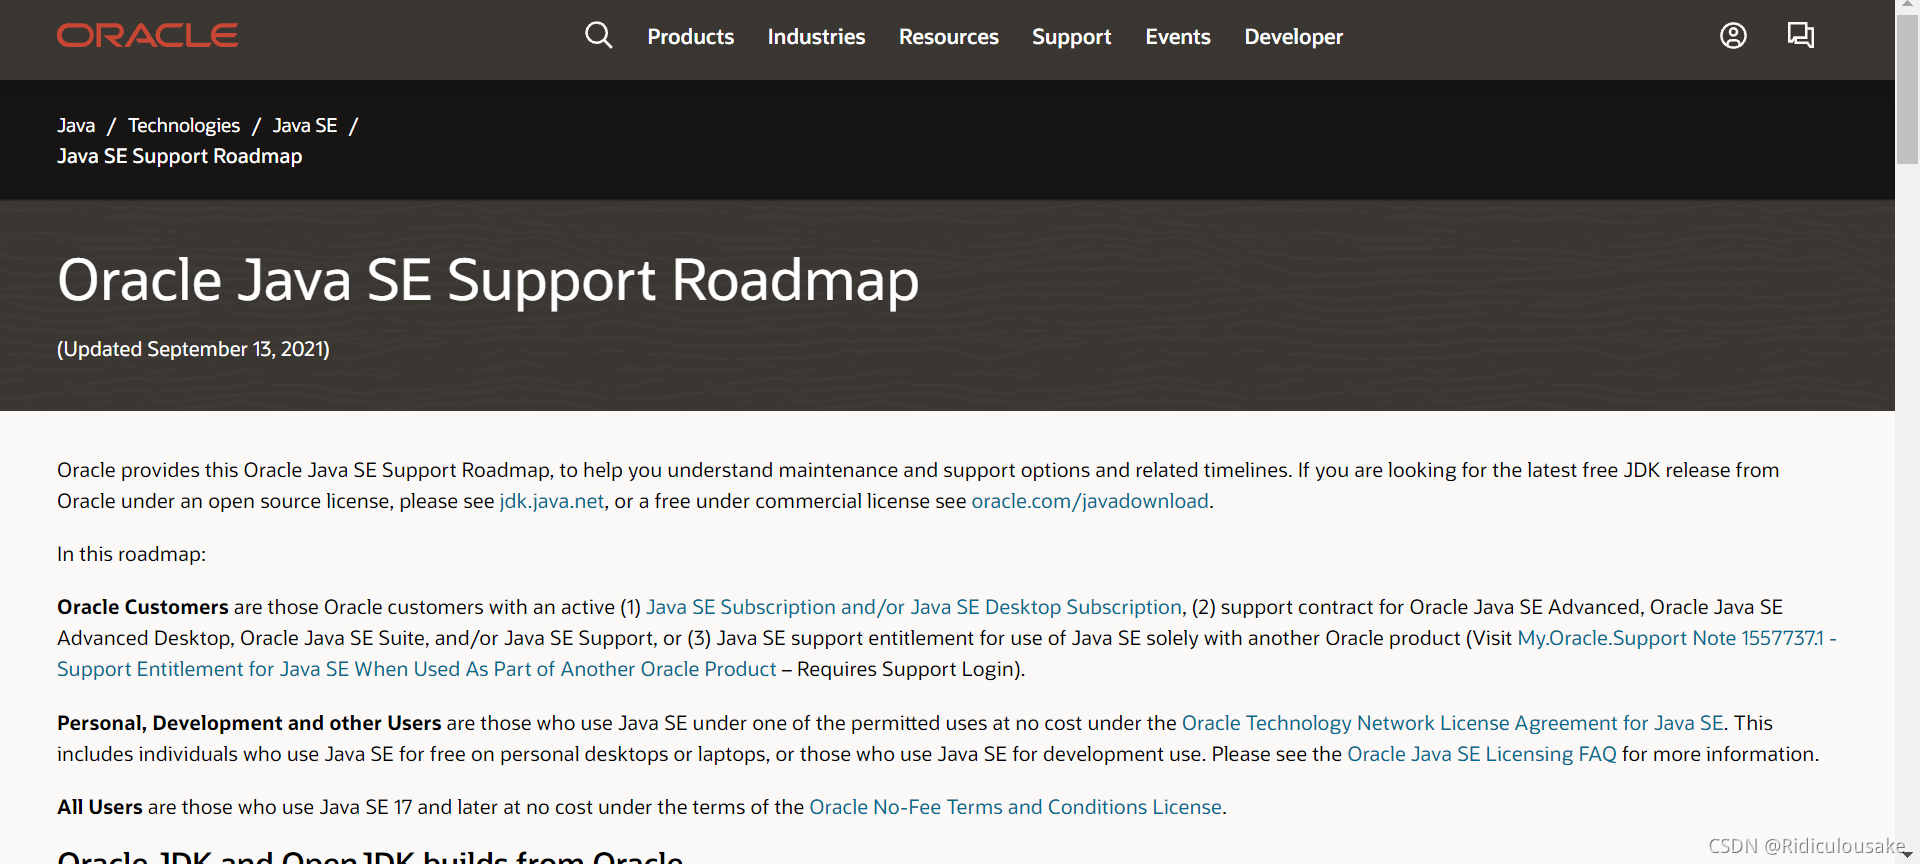This screenshot has height=864, width=1920.
Task: Open the oracle.com/javadownload link
Action: point(1090,501)
